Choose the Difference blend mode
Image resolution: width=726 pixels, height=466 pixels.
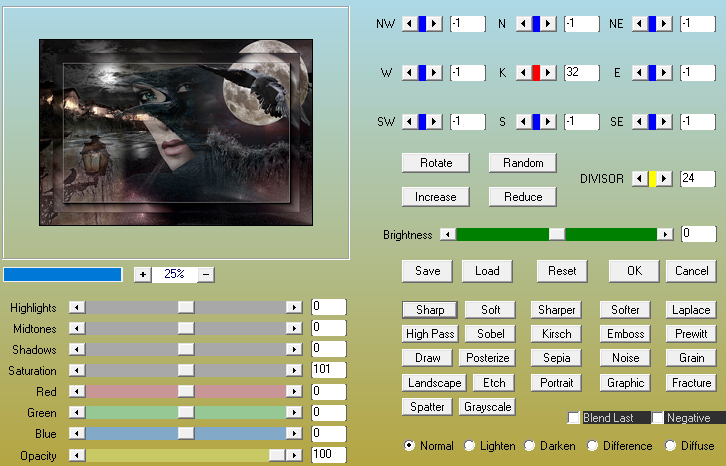[593, 446]
